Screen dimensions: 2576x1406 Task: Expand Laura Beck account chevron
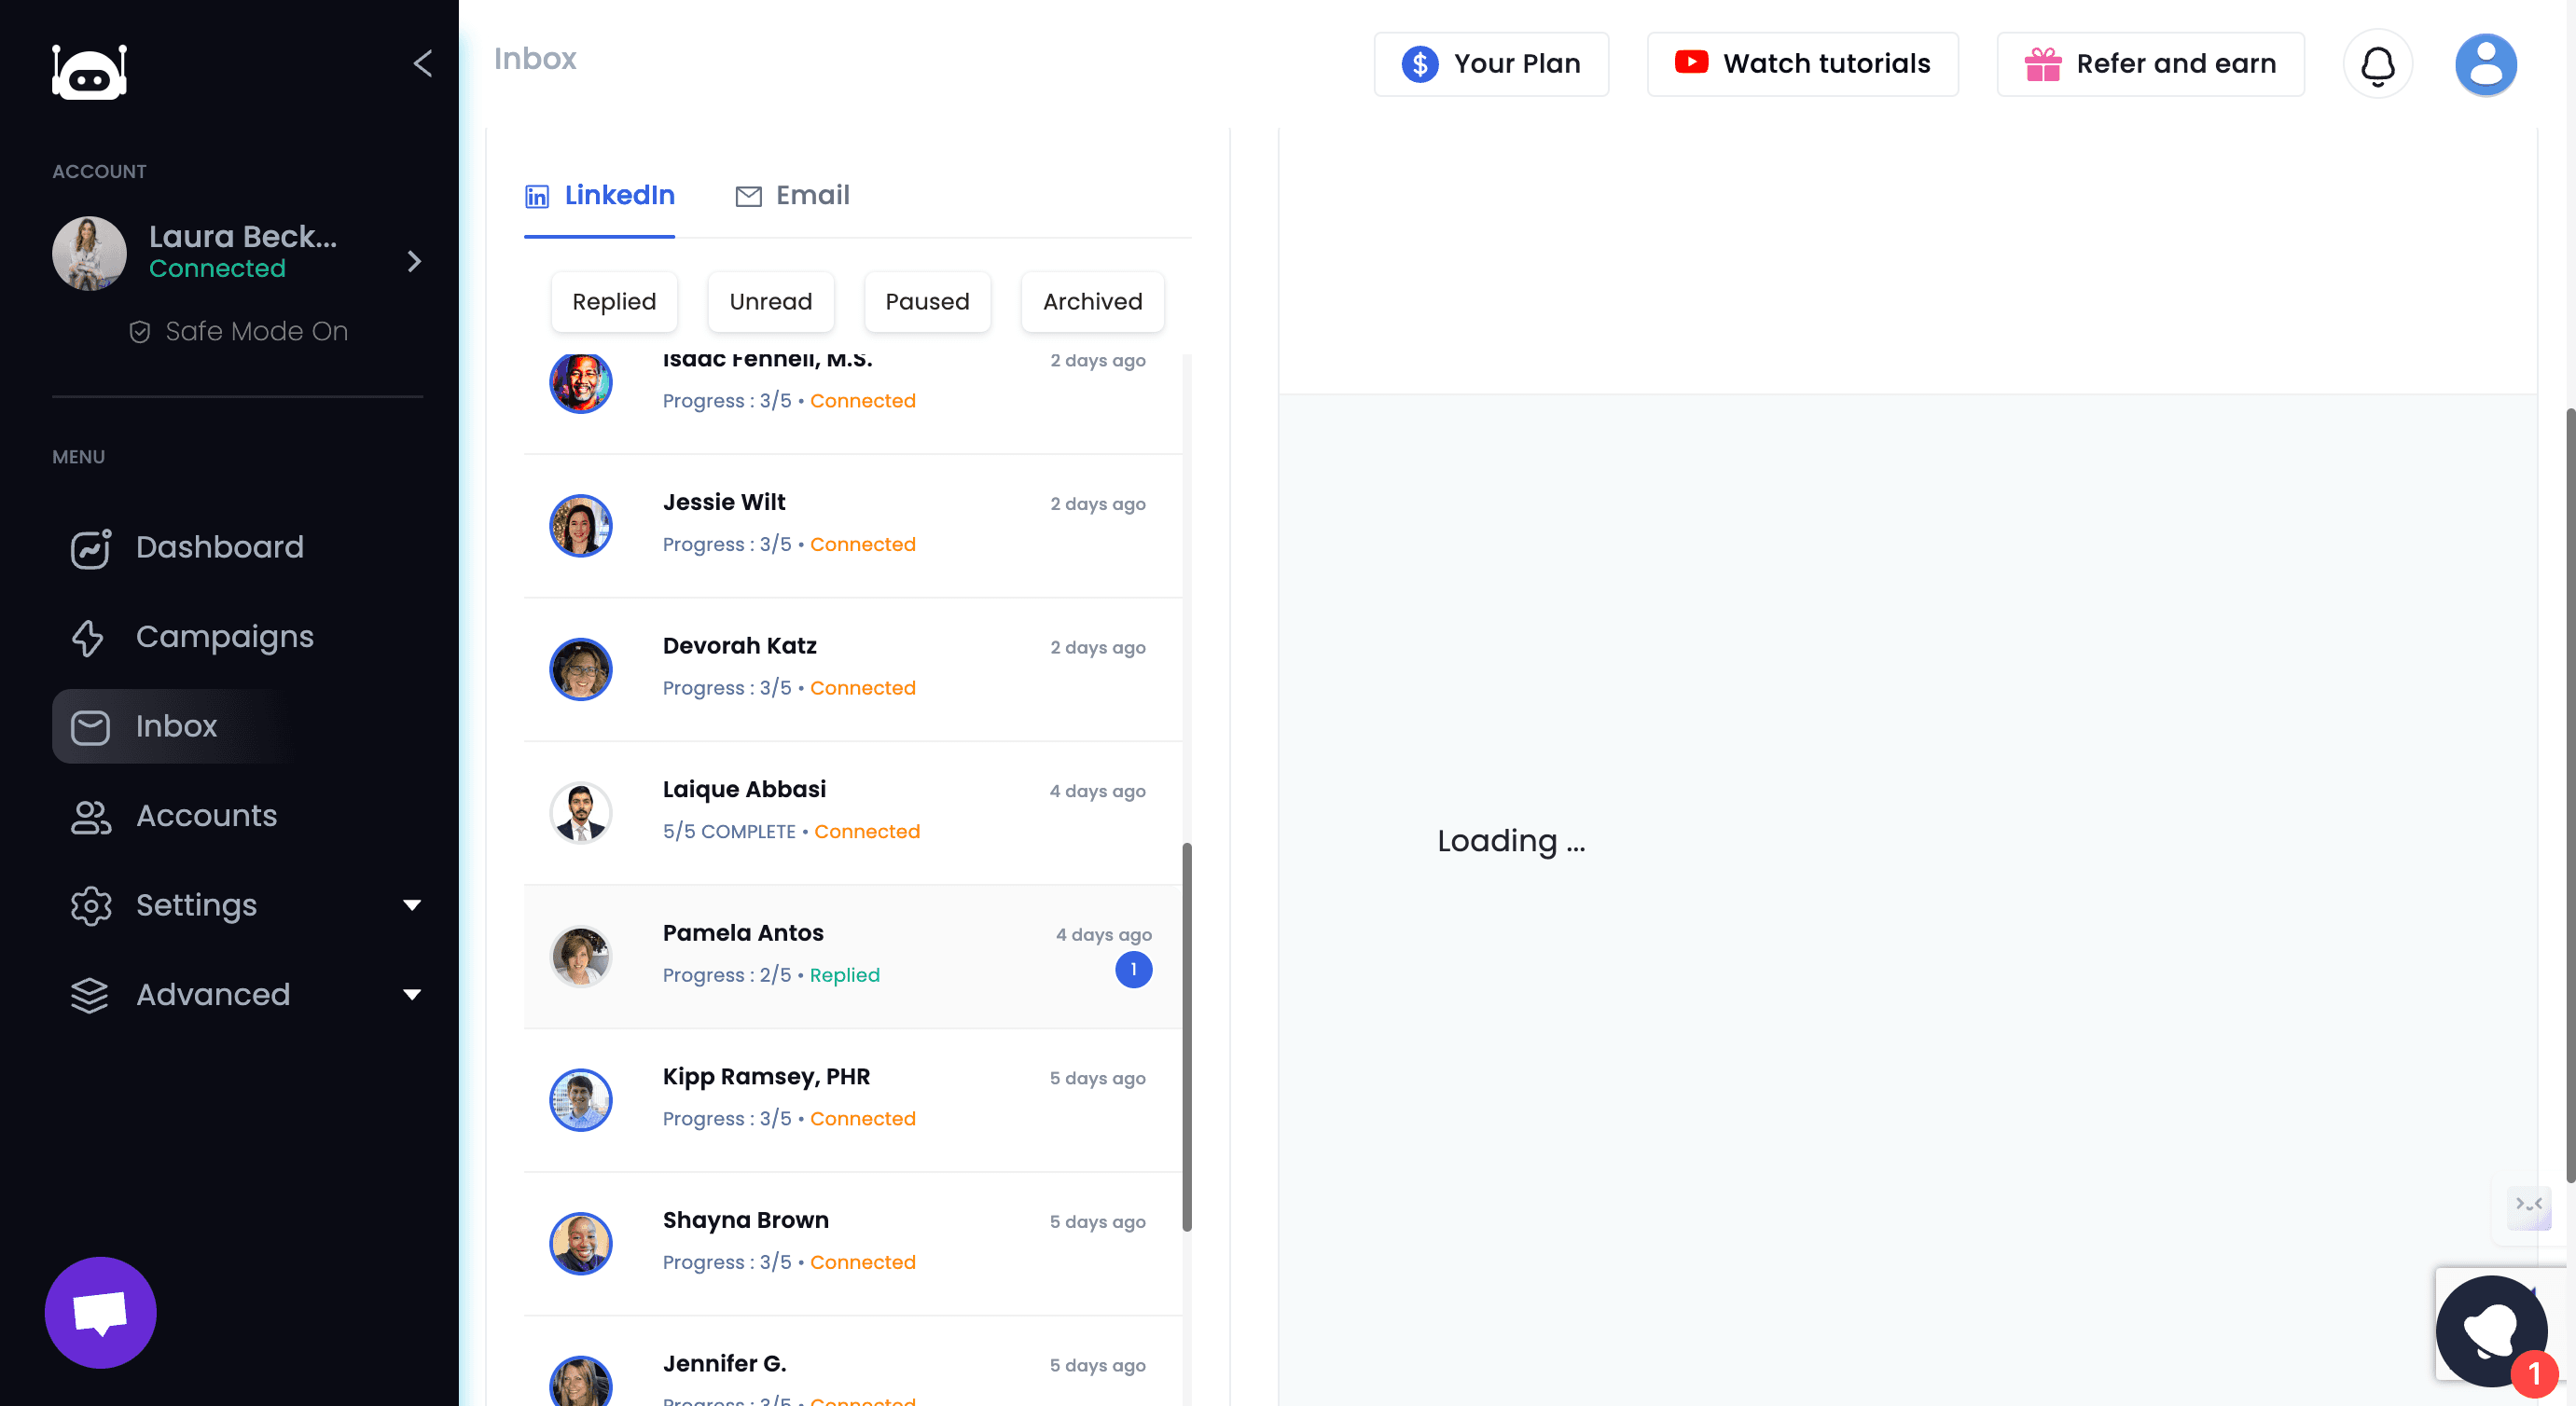coord(415,261)
